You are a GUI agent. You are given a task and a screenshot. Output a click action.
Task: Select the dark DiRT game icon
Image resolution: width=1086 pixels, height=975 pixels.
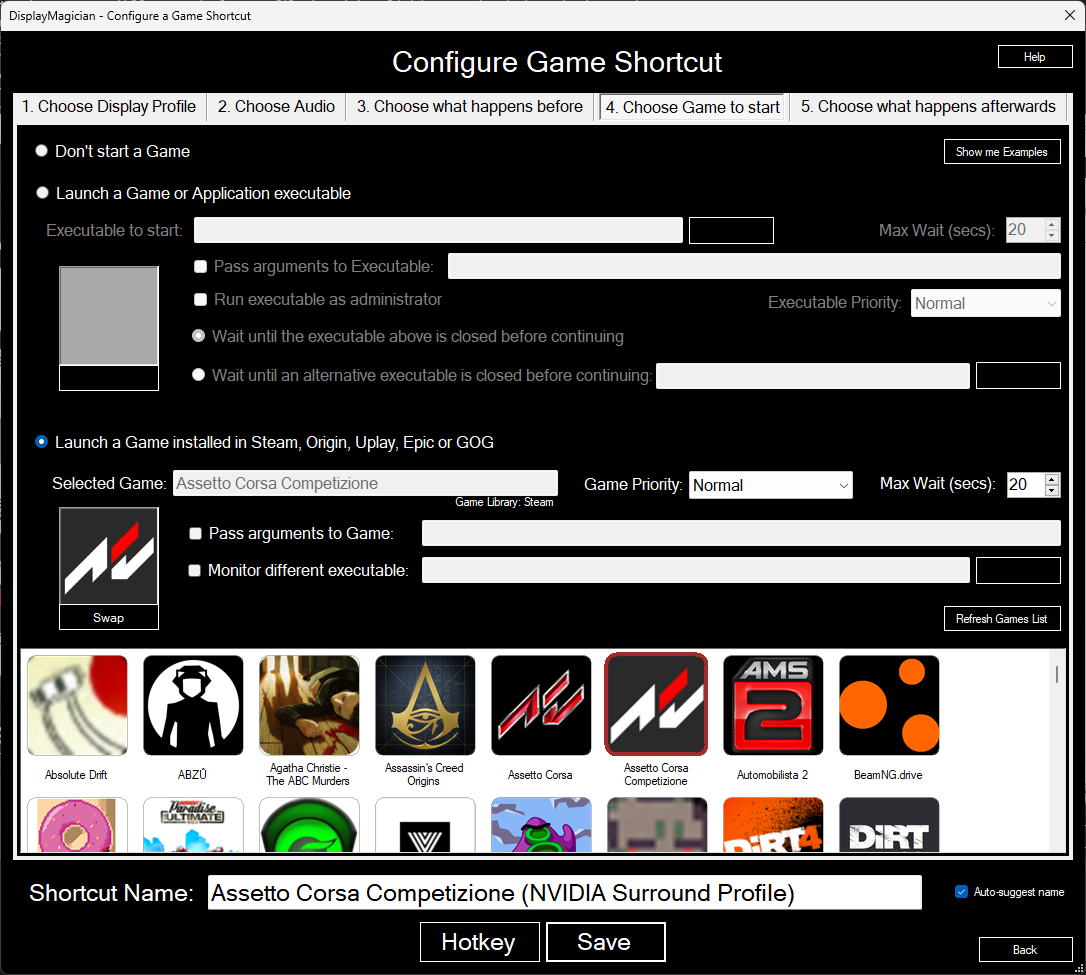click(889, 825)
